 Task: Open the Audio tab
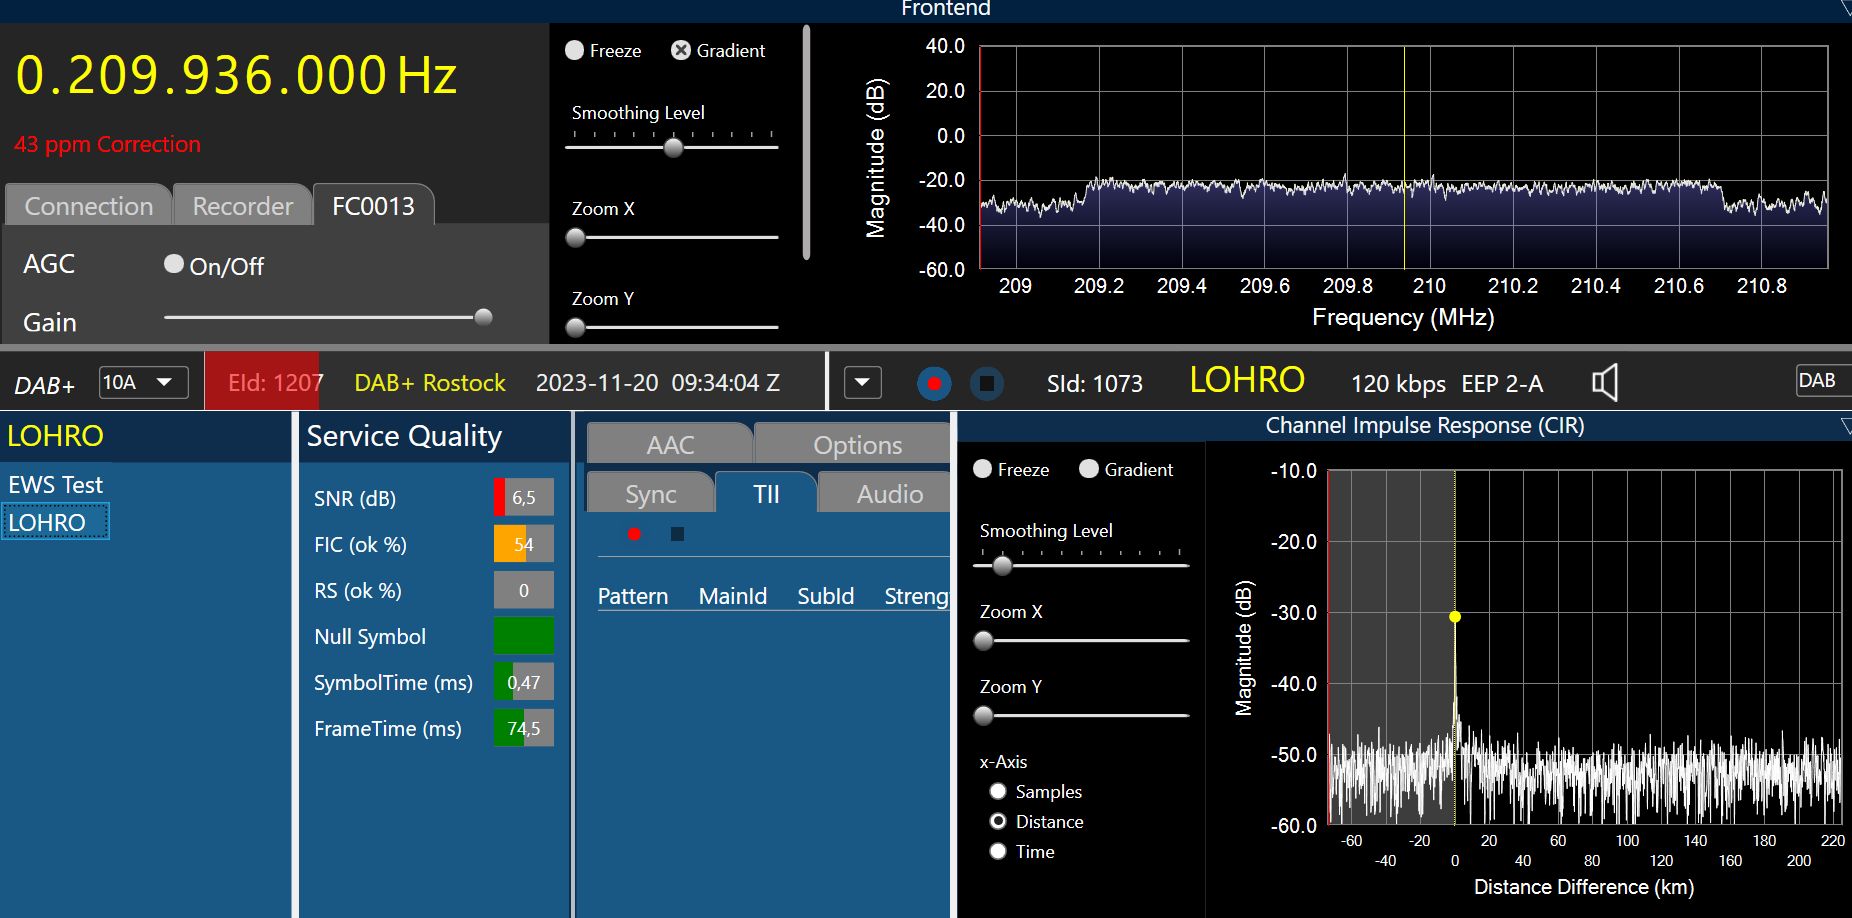(889, 494)
